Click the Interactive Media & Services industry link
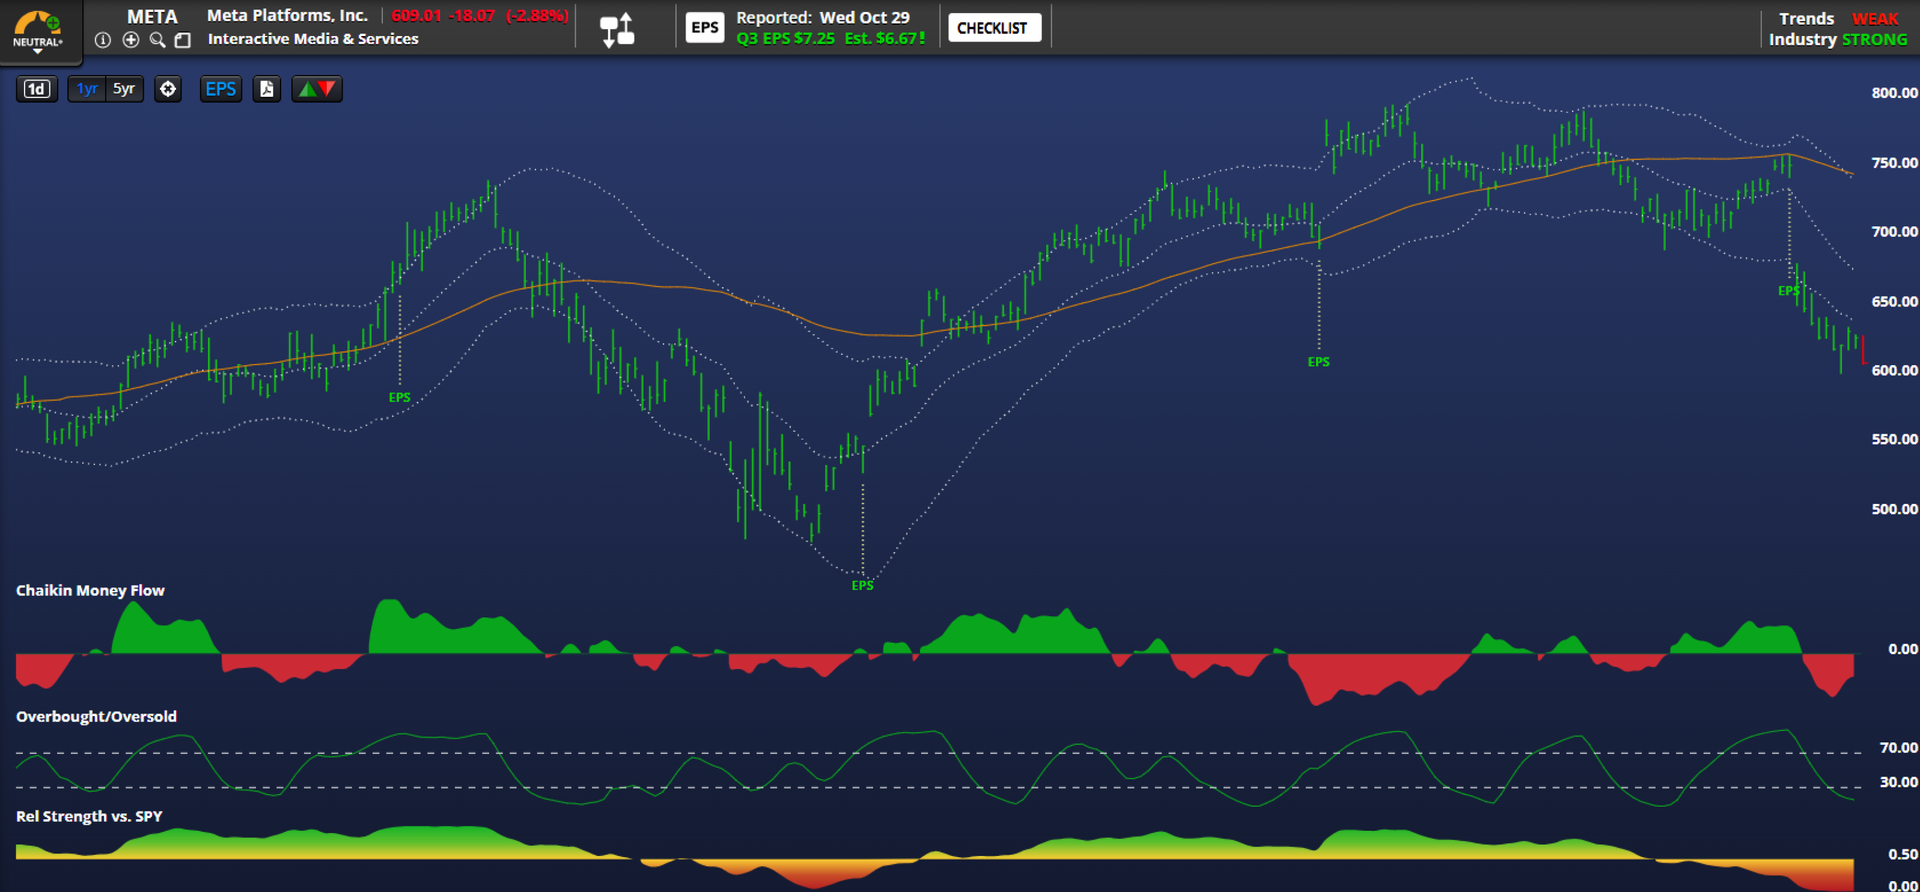 click(313, 39)
